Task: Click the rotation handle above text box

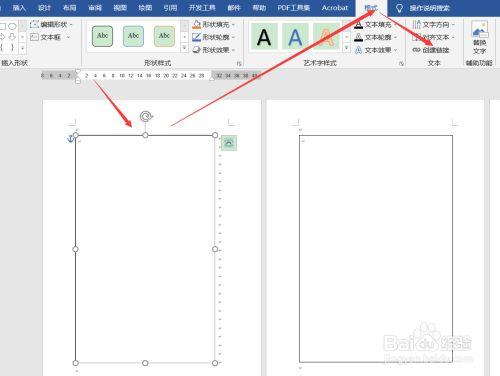Action: point(146,117)
